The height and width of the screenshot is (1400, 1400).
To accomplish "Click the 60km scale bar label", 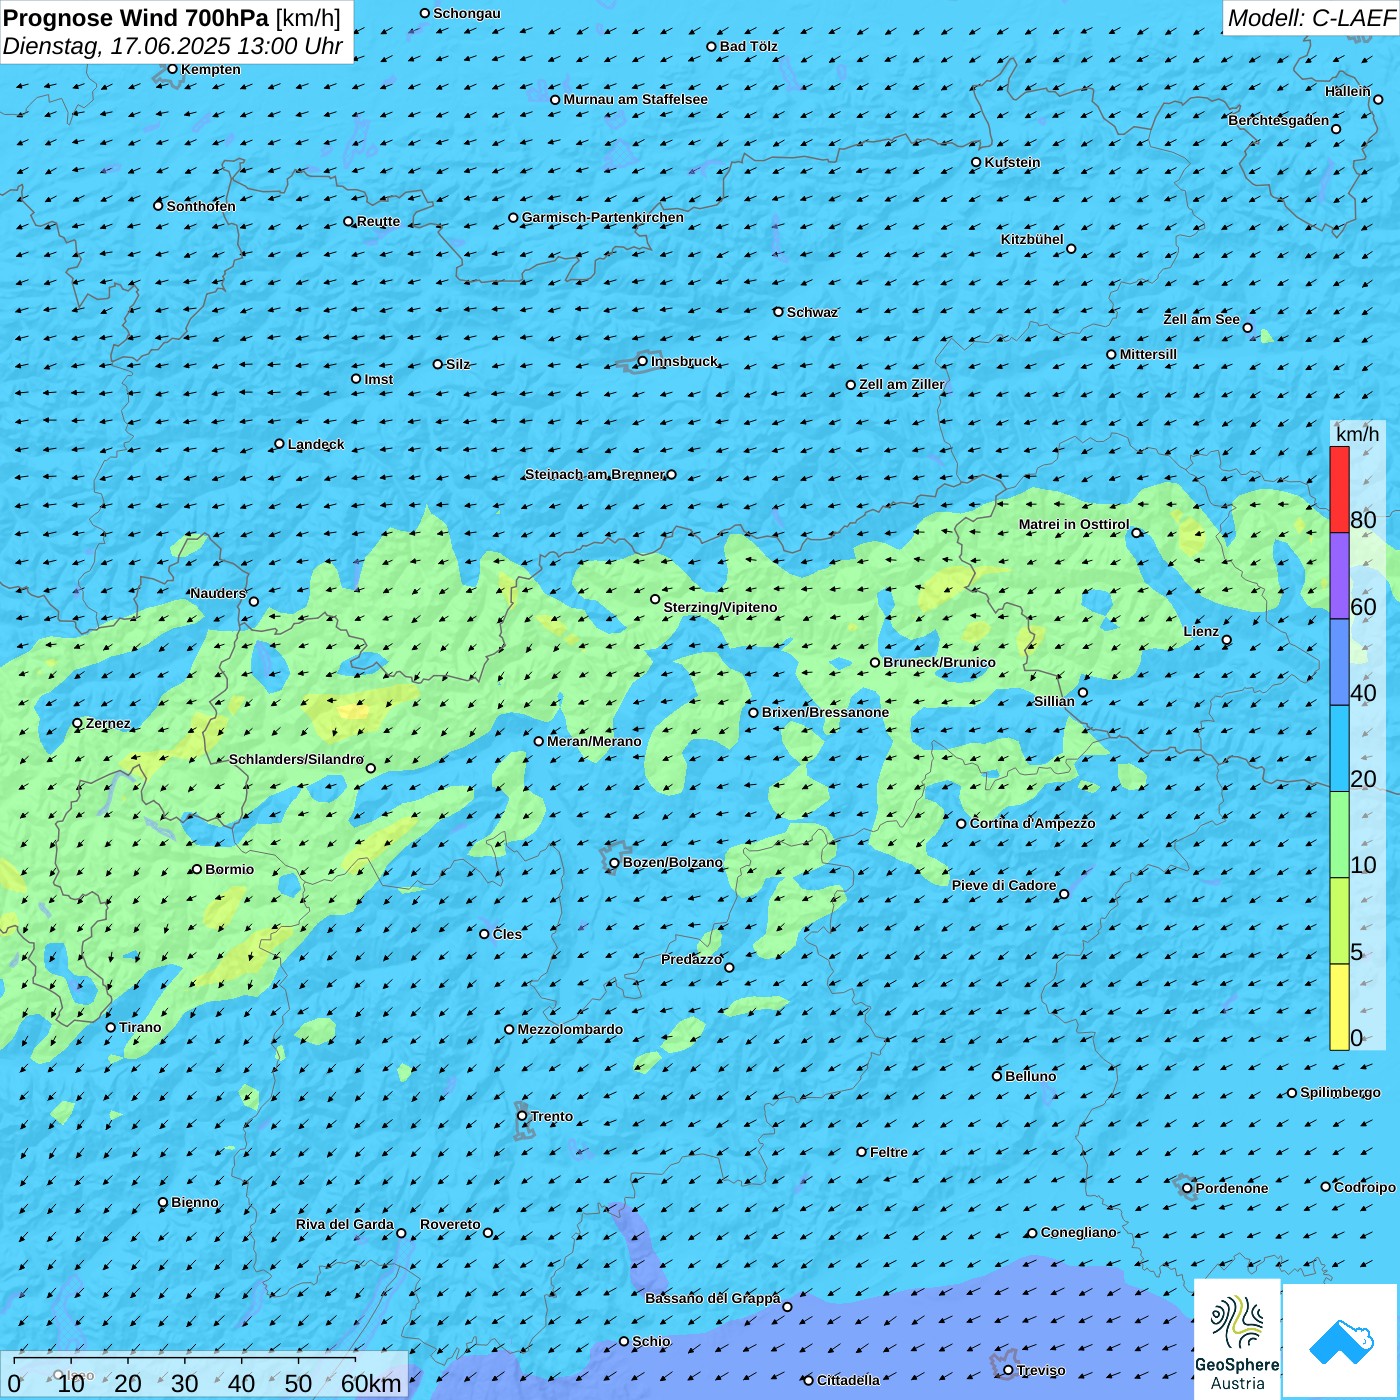I will [x=371, y=1383].
